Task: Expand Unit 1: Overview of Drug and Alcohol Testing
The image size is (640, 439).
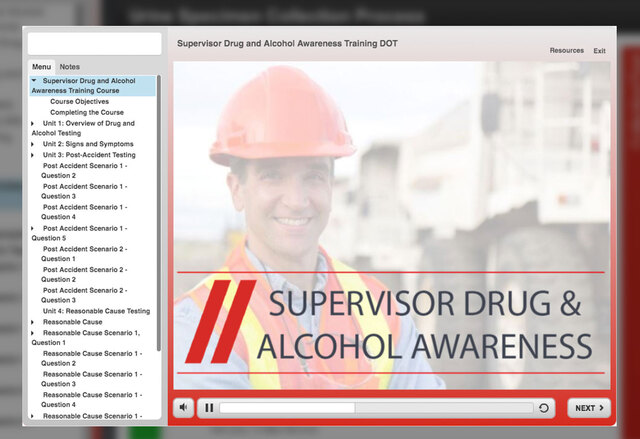Action: (x=33, y=123)
